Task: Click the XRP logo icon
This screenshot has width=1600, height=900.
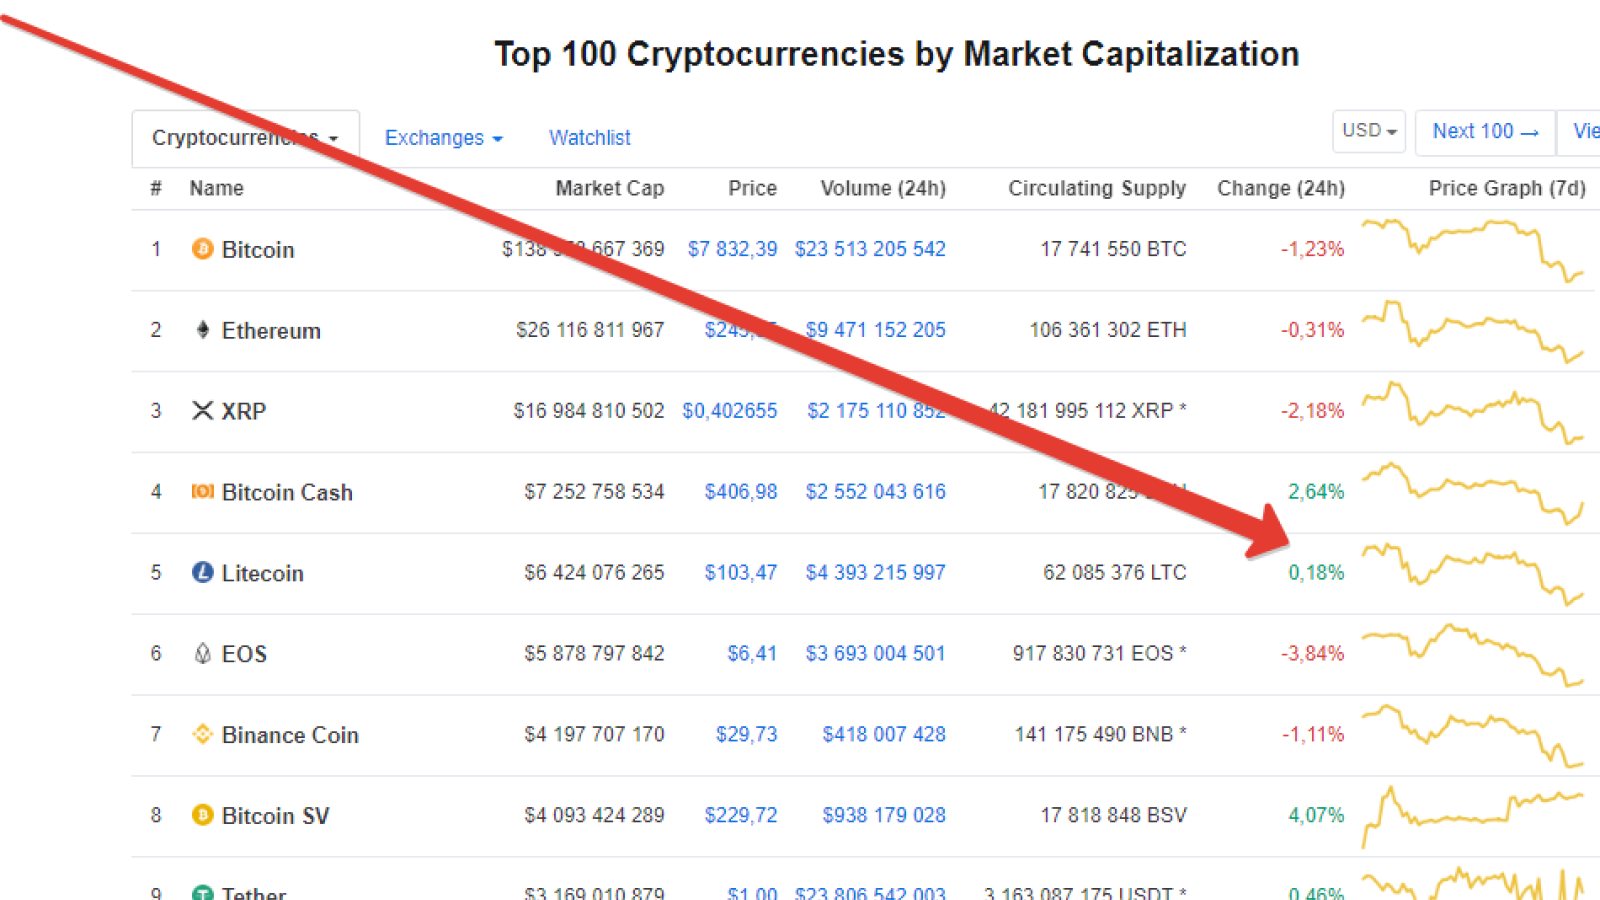Action: (202, 411)
